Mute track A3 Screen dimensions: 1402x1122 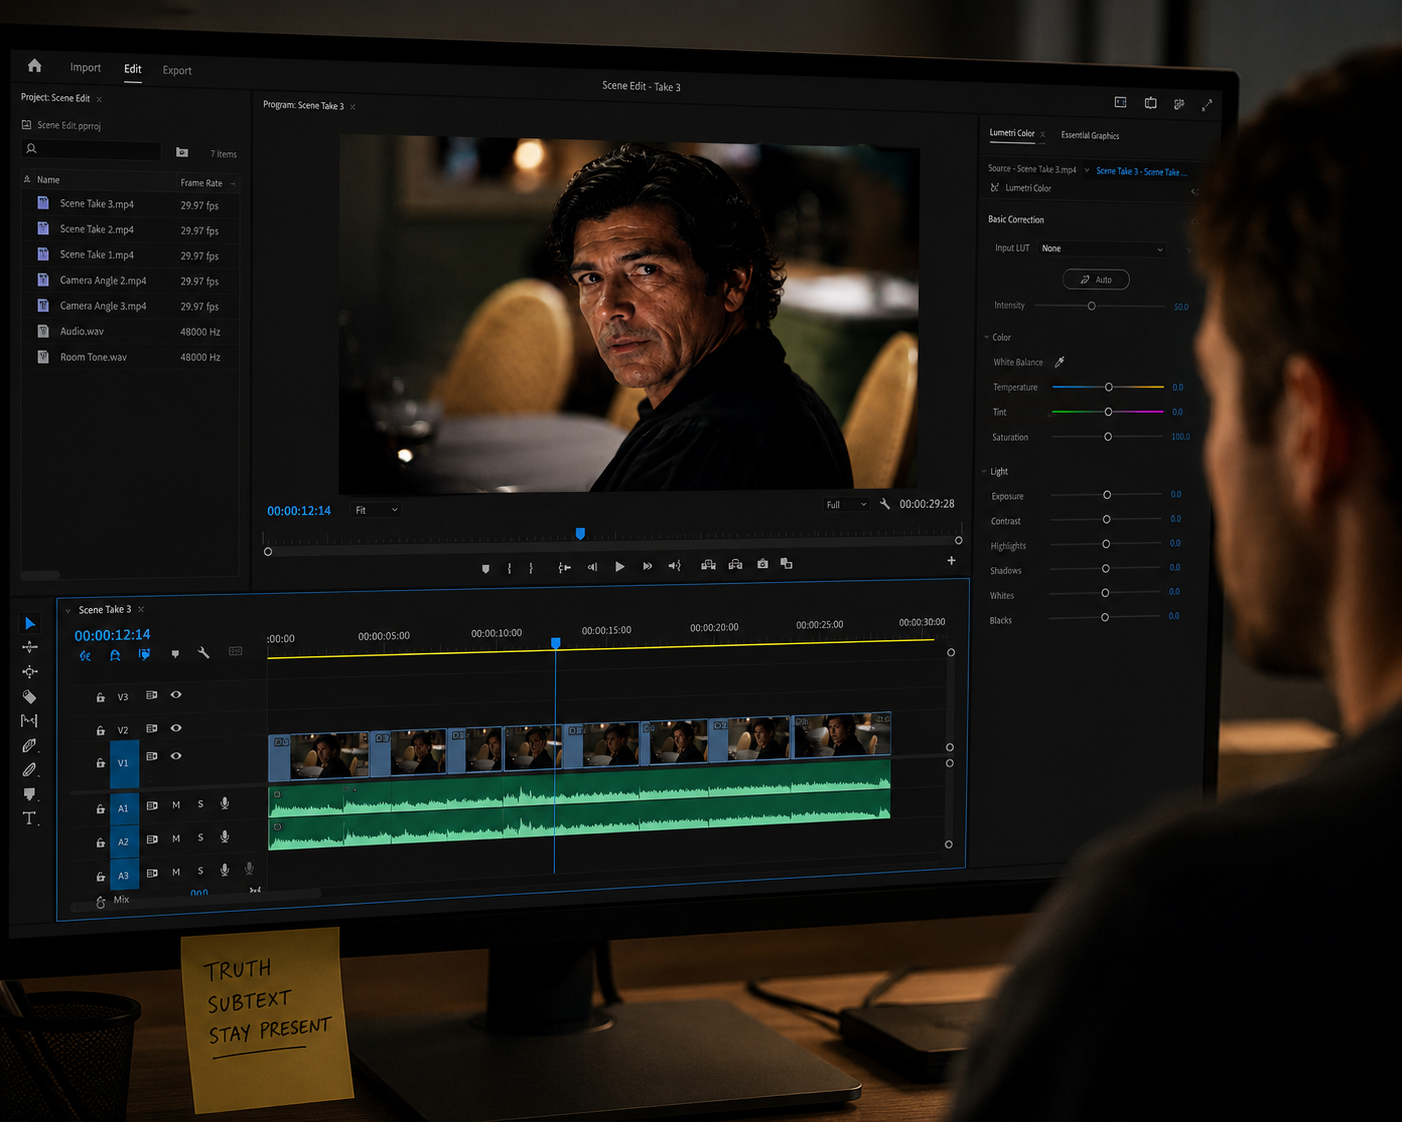(x=176, y=873)
